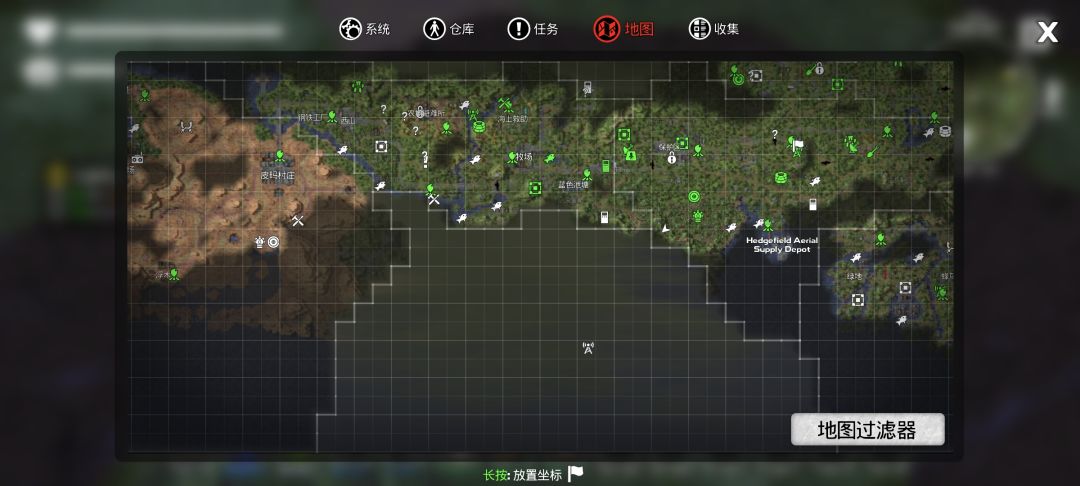1080x486 pixels.
Task: Open the 系统 system tab
Action: pos(364,29)
